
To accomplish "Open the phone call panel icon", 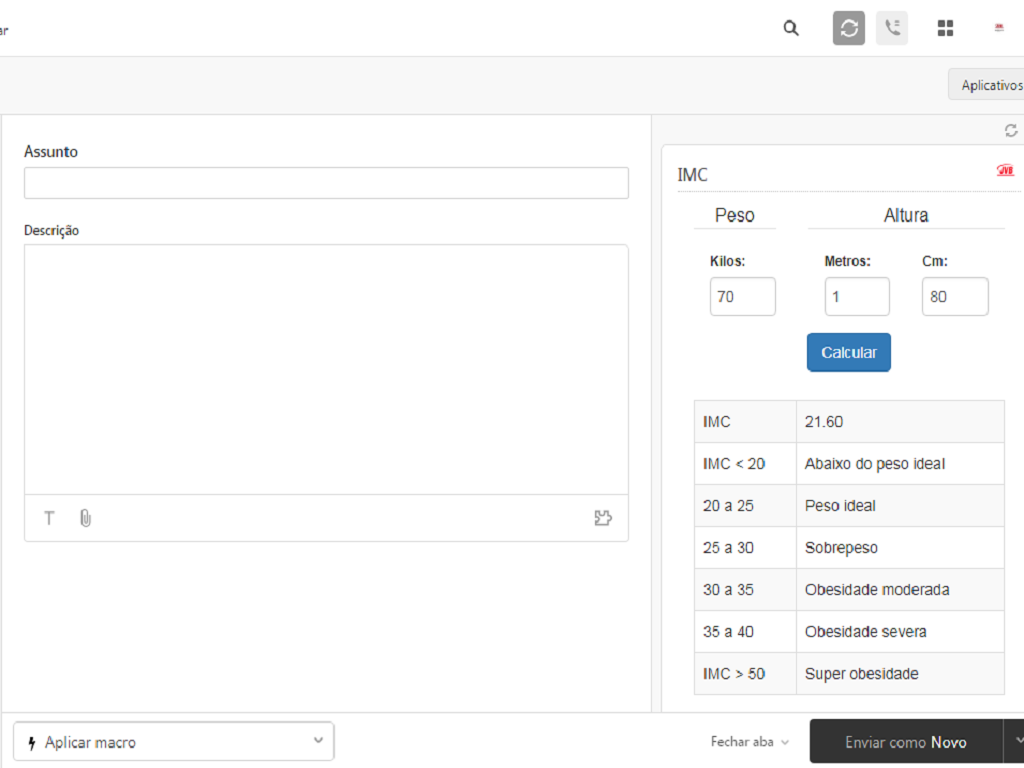I will pyautogui.click(x=892, y=28).
